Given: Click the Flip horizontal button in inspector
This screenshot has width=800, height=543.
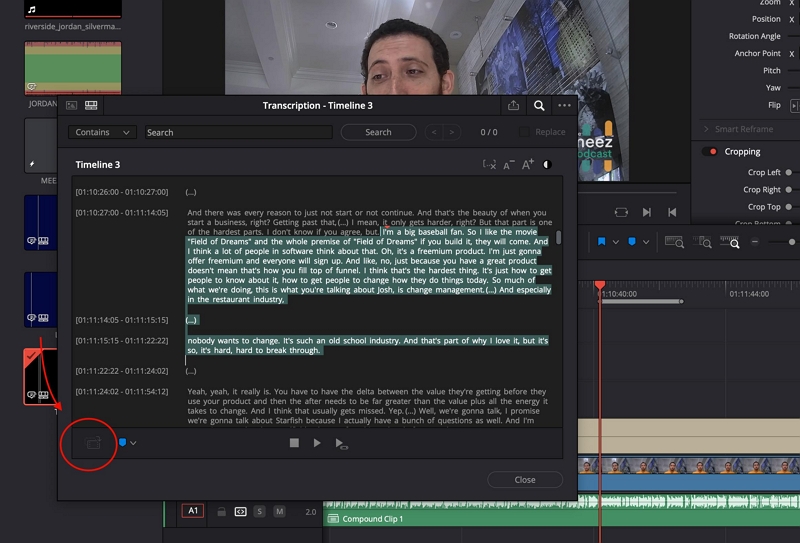Looking at the screenshot, I should [795, 105].
